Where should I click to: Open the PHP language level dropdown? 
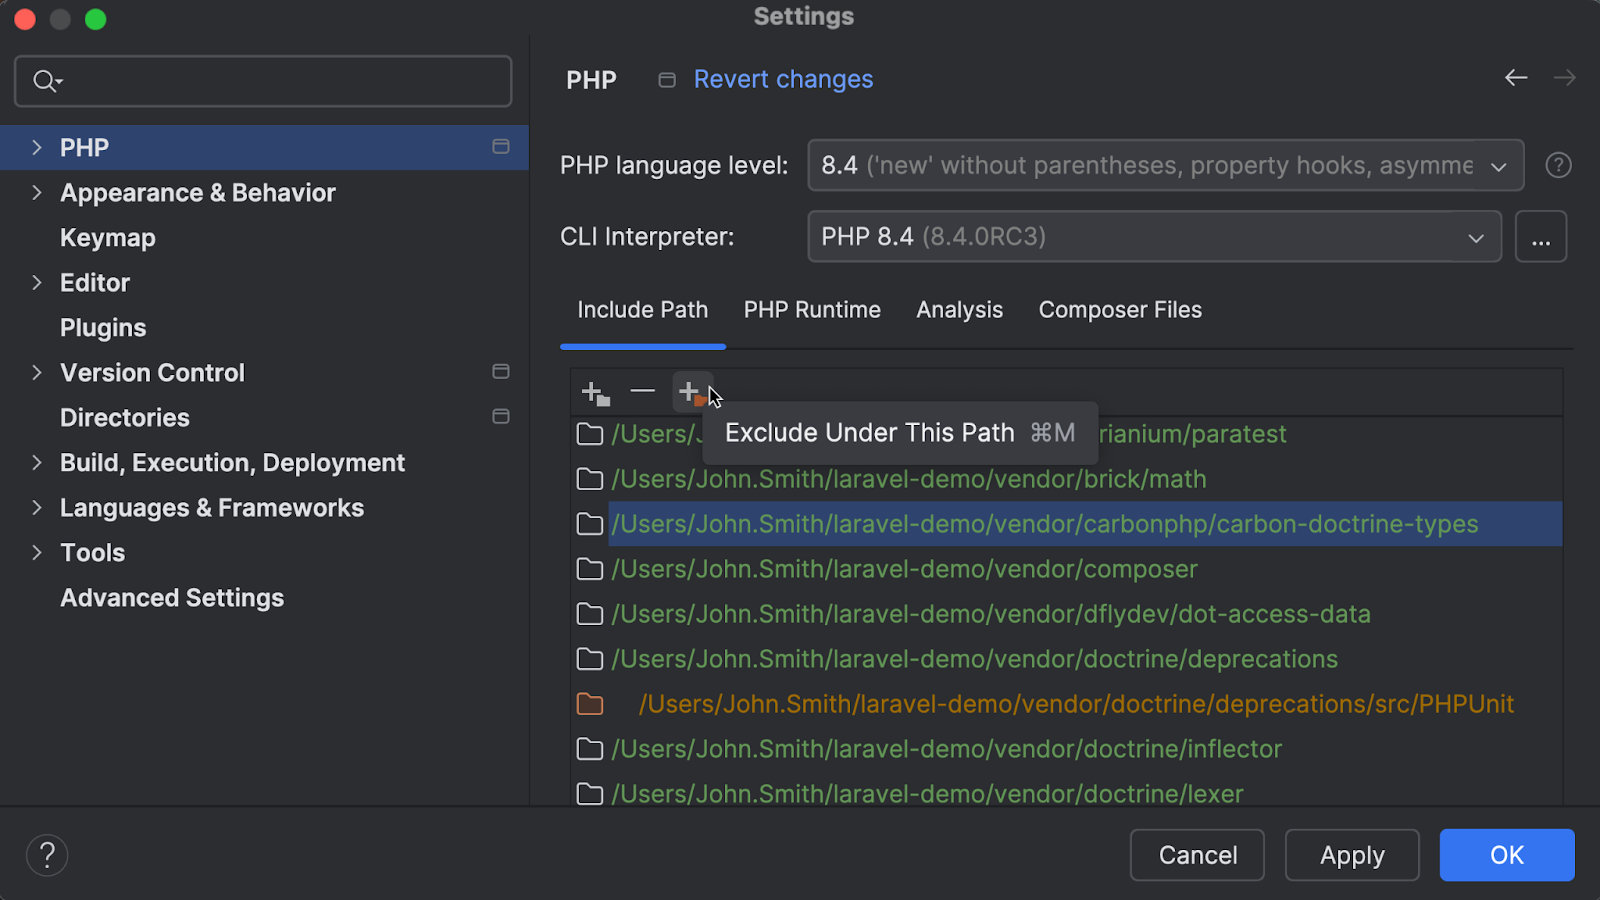point(1497,165)
